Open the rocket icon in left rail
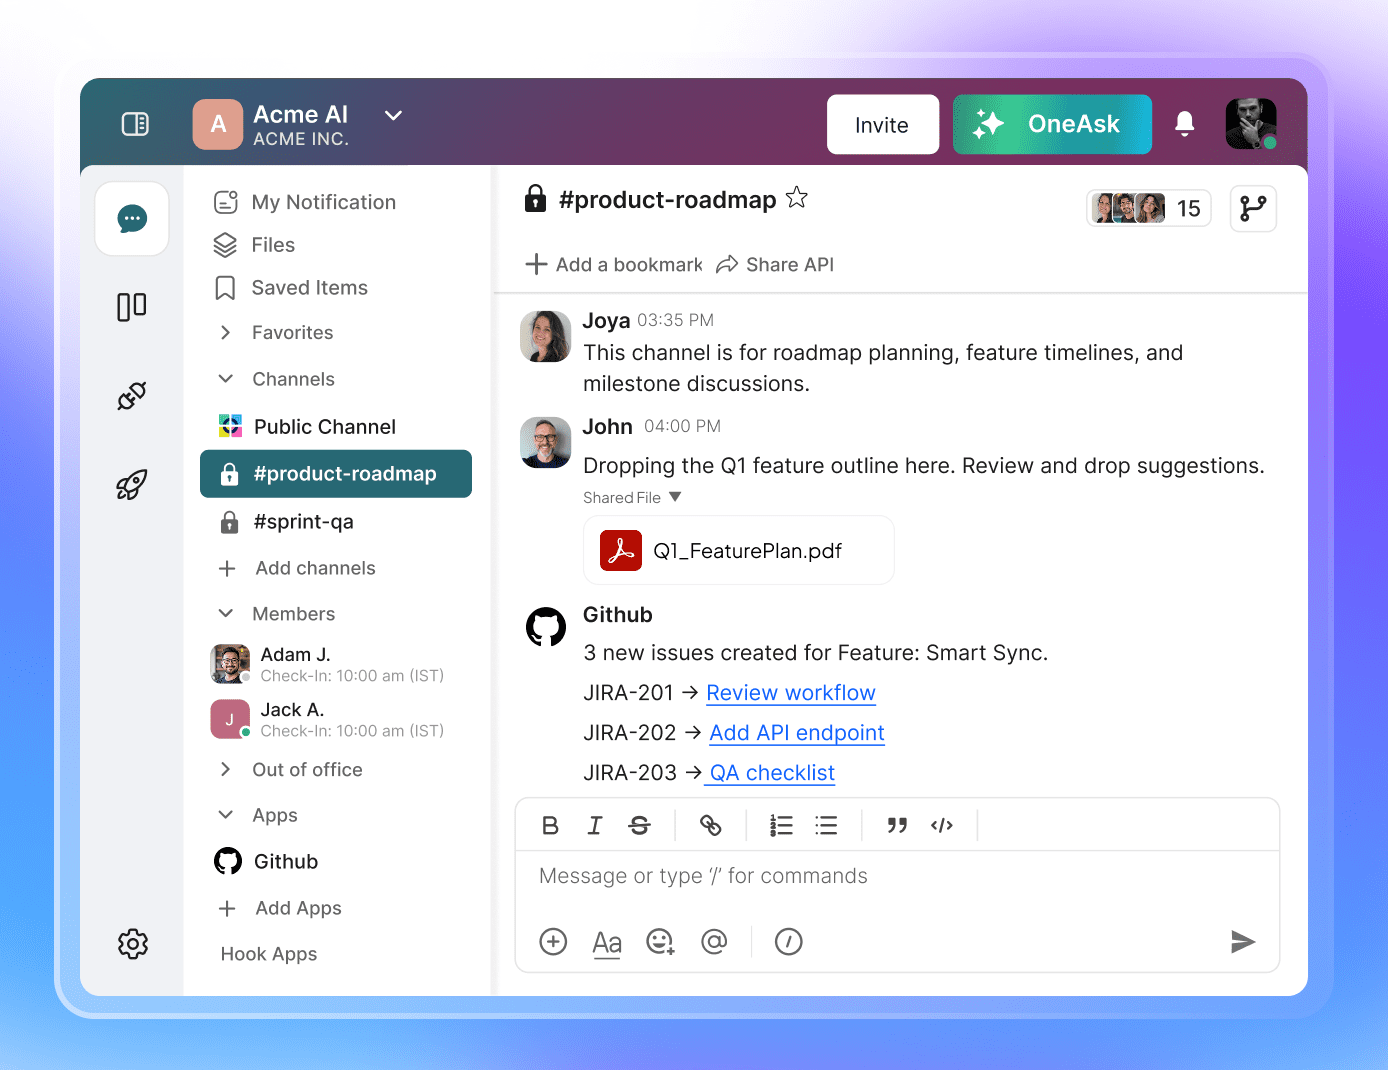The height and width of the screenshot is (1070, 1388). coord(132,485)
